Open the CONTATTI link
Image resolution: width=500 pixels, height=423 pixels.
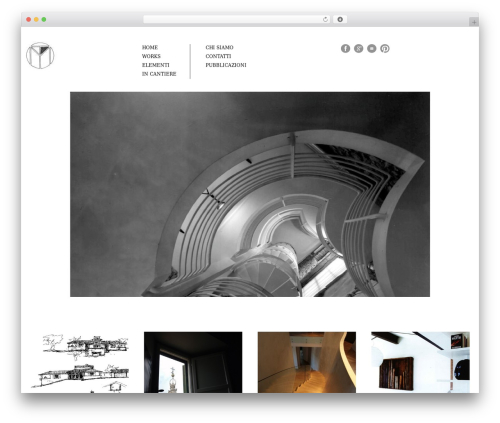pyautogui.click(x=218, y=56)
